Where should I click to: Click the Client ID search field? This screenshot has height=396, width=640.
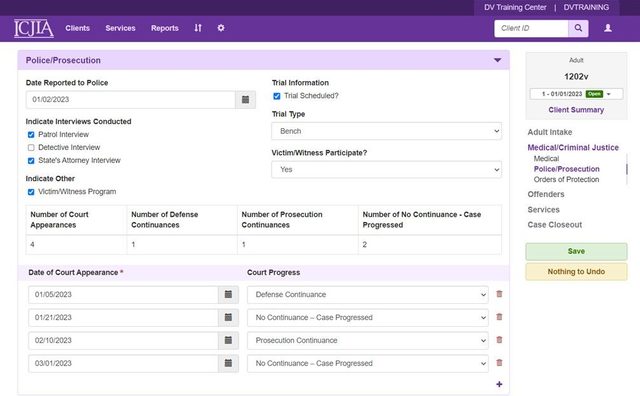click(x=531, y=28)
